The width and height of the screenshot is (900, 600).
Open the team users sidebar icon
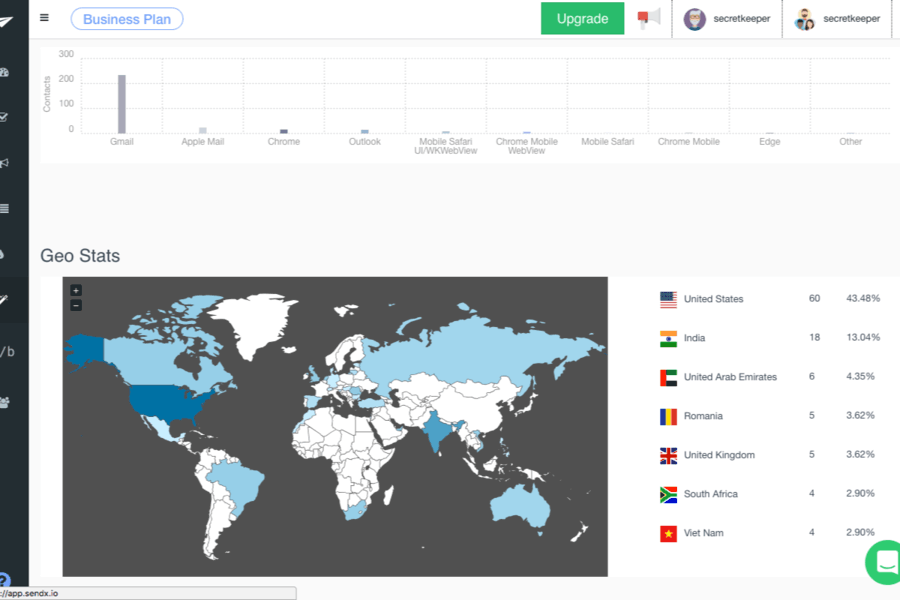click(x=5, y=402)
